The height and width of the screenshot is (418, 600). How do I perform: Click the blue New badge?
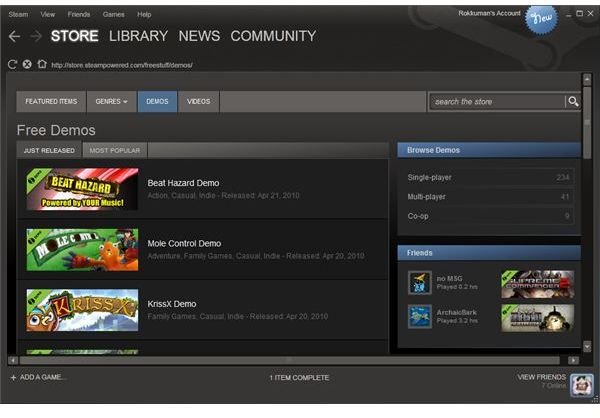tap(541, 18)
